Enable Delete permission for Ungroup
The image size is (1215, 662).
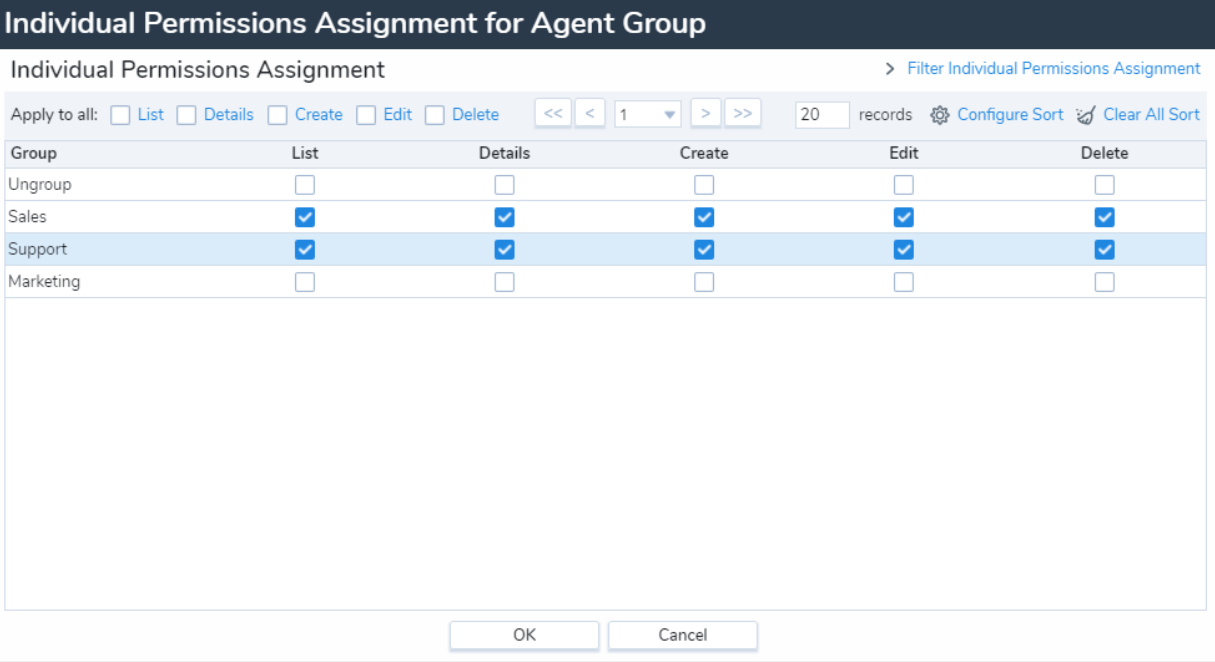click(x=1104, y=185)
